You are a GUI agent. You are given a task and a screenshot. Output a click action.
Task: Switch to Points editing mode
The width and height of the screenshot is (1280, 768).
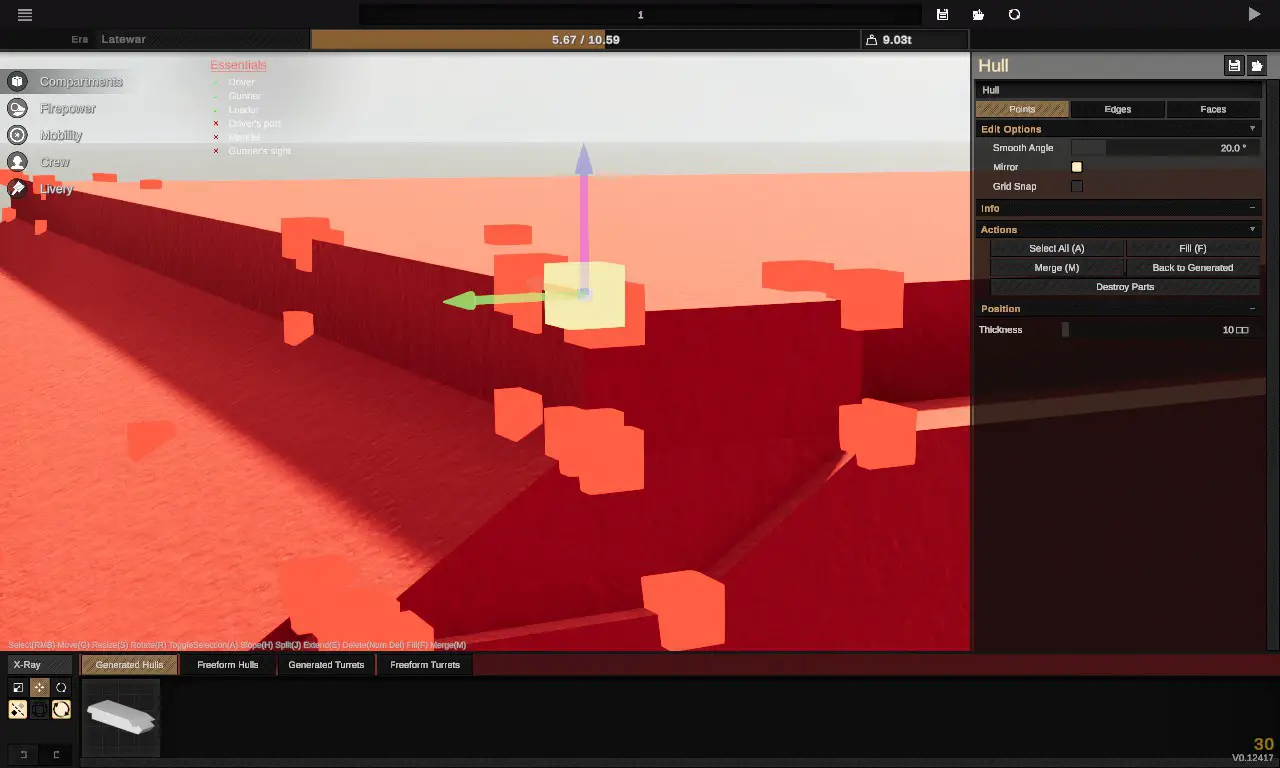click(1022, 109)
